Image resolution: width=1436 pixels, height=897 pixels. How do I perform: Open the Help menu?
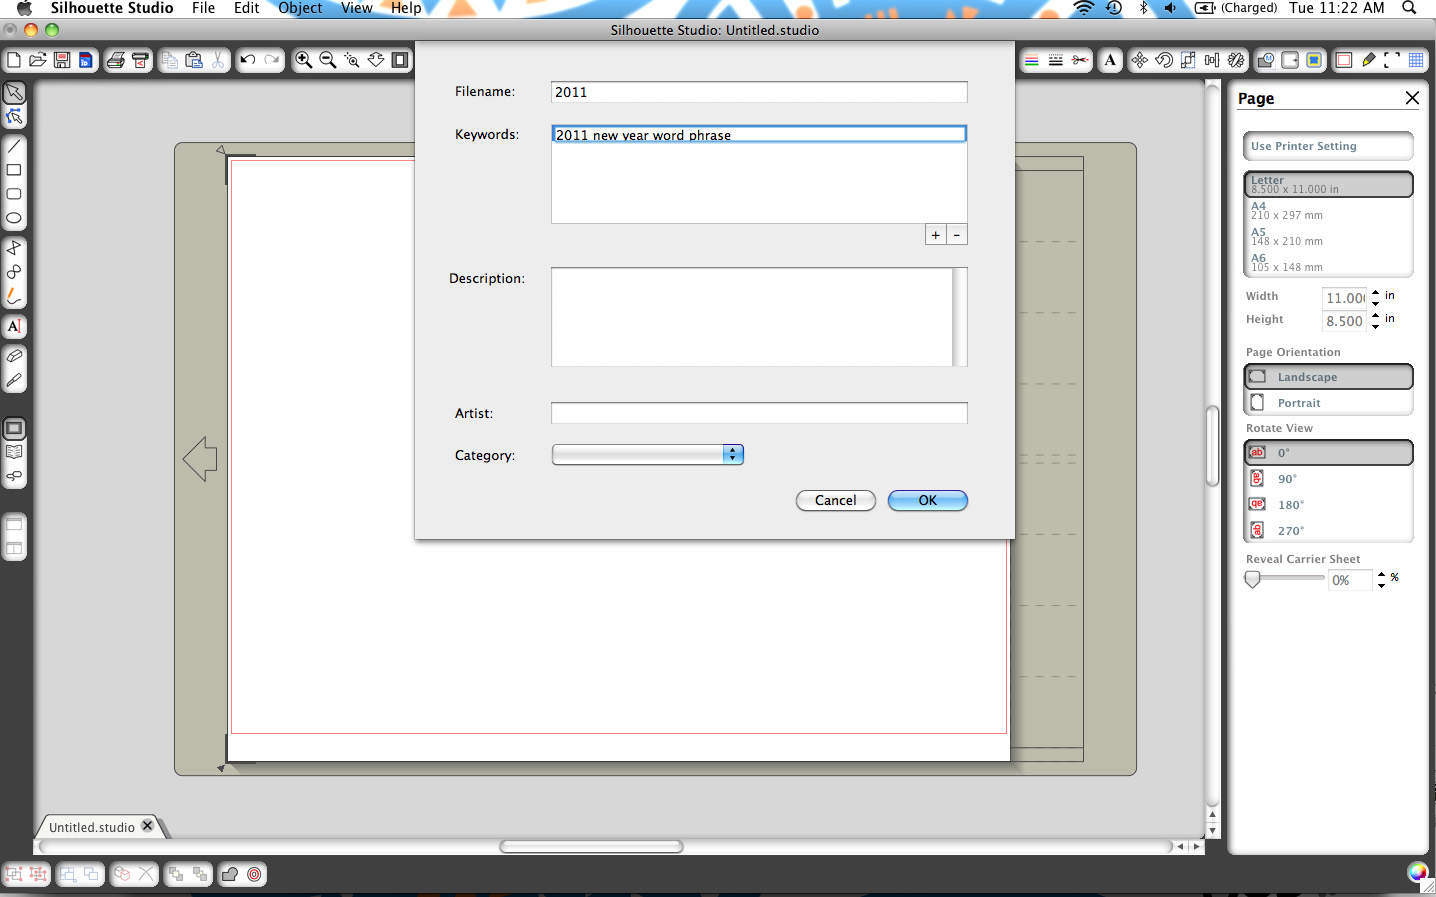406,8
